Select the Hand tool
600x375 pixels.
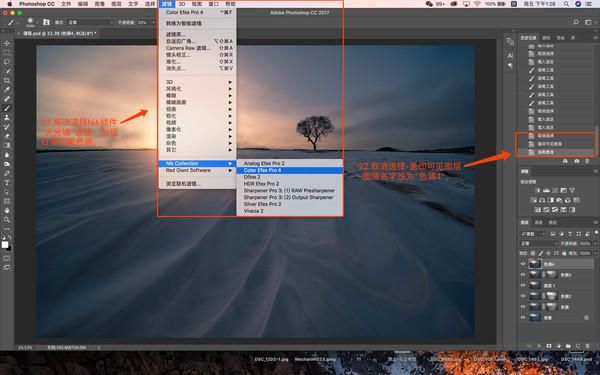coord(7,210)
